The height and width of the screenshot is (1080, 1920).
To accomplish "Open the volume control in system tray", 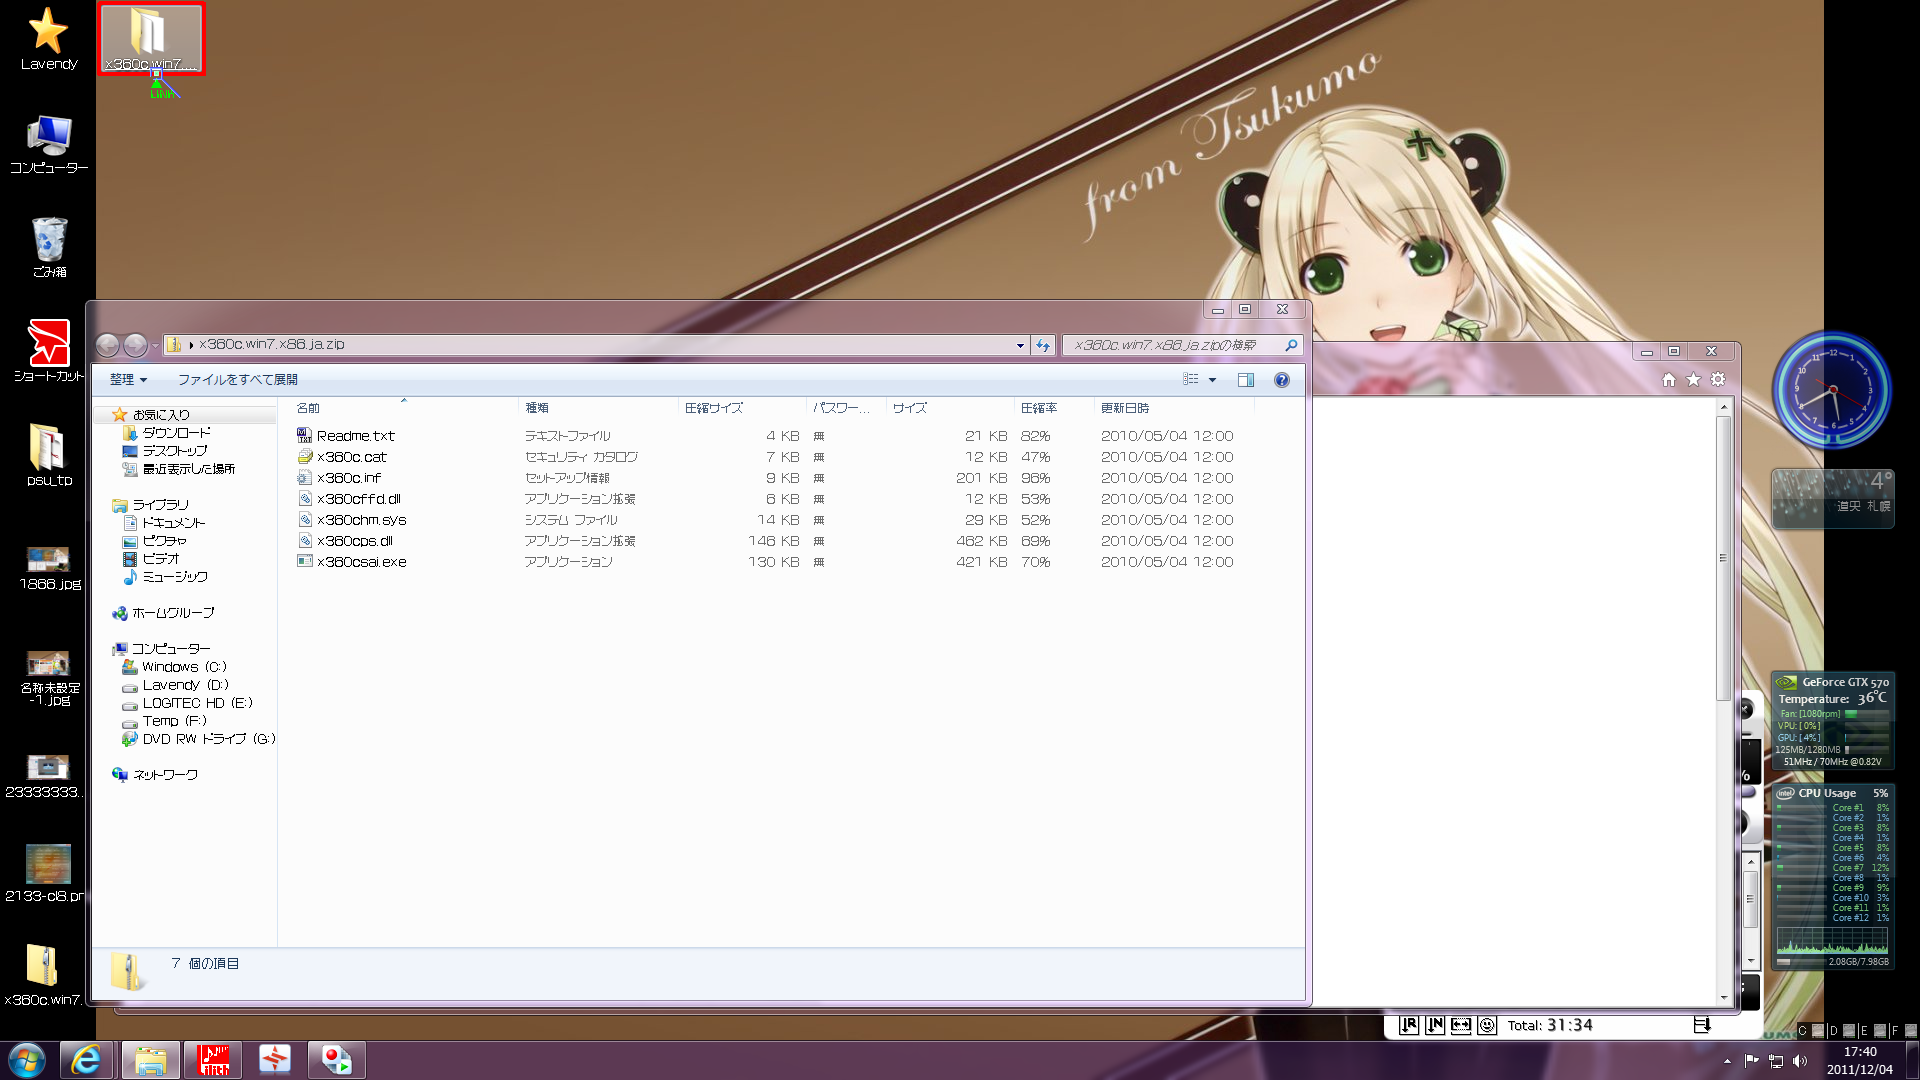I will 1800,1061.
